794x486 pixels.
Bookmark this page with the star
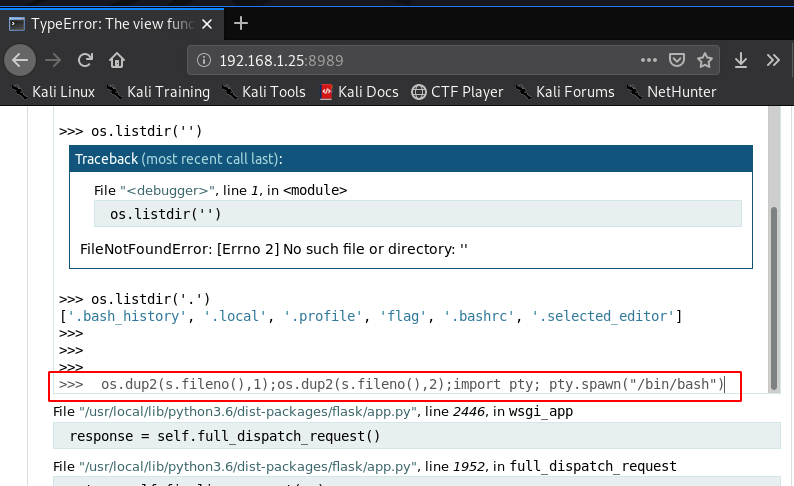705,60
